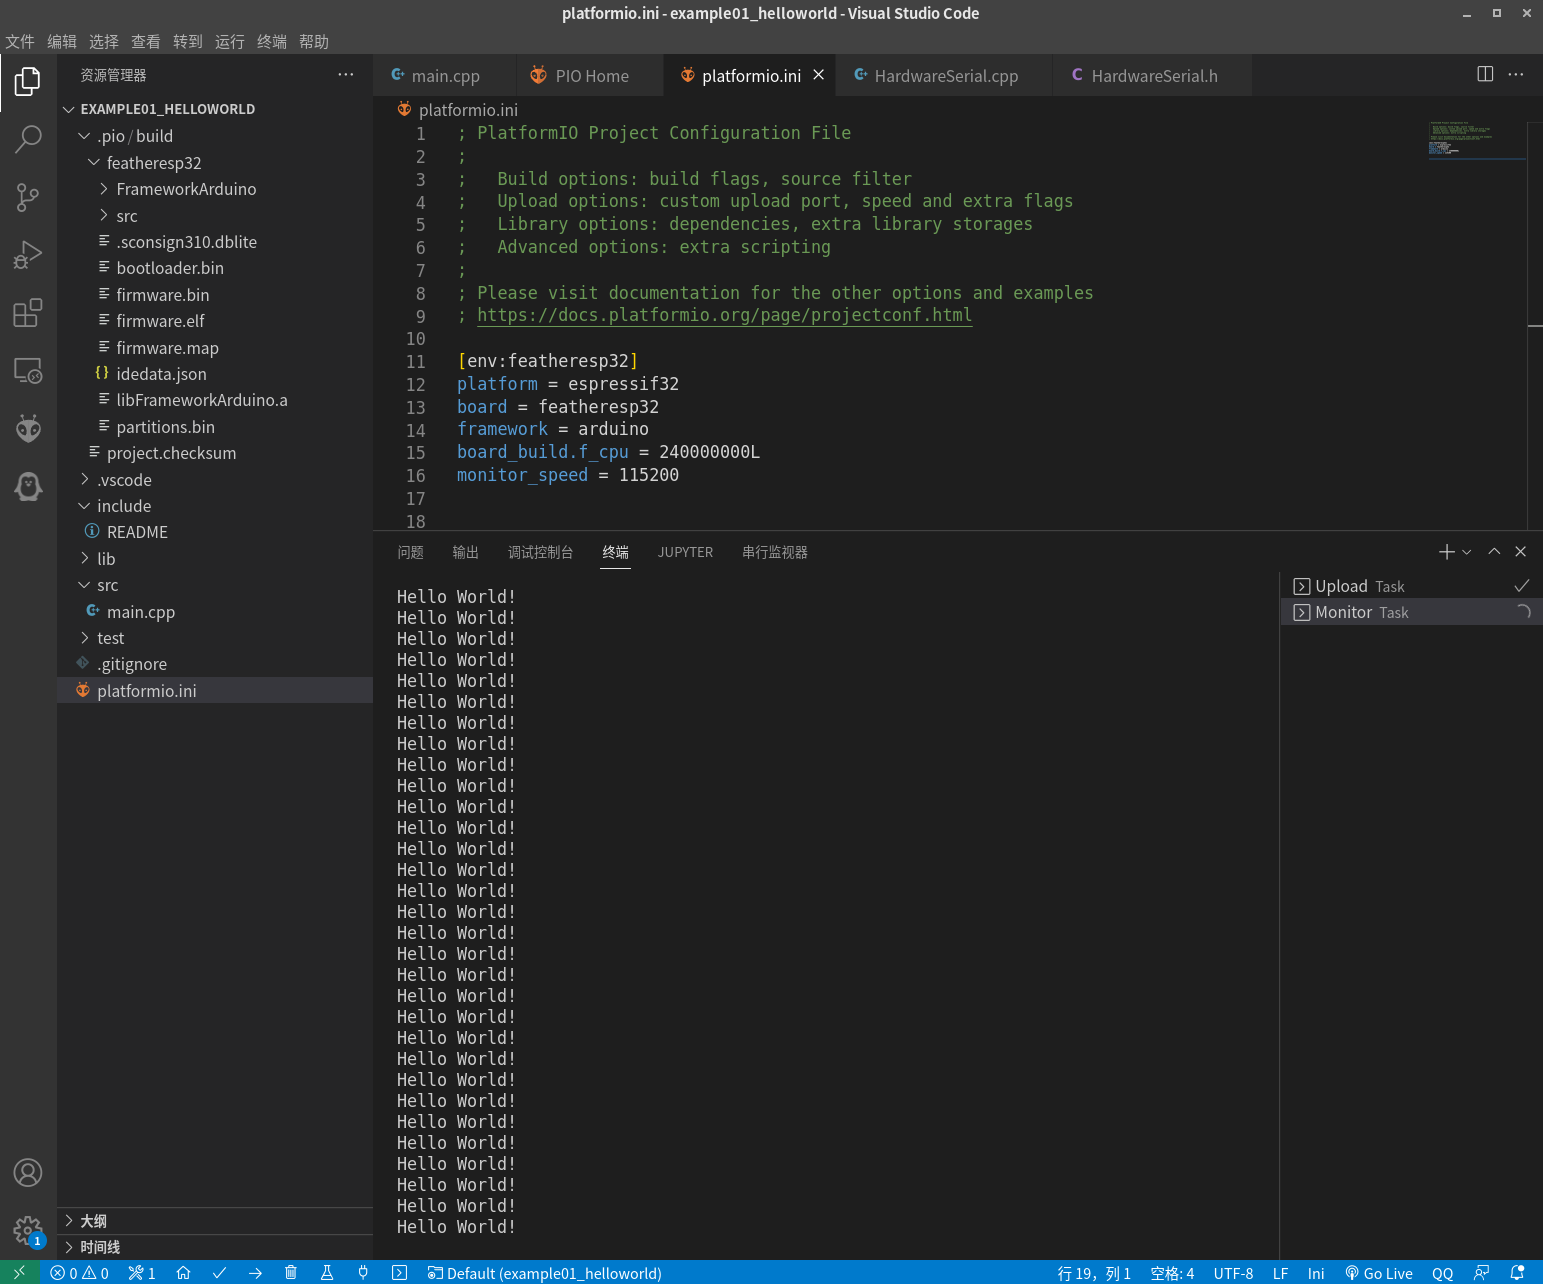Toggle Go Live server in status bar
Image resolution: width=1543 pixels, height=1284 pixels.
coord(1379,1273)
